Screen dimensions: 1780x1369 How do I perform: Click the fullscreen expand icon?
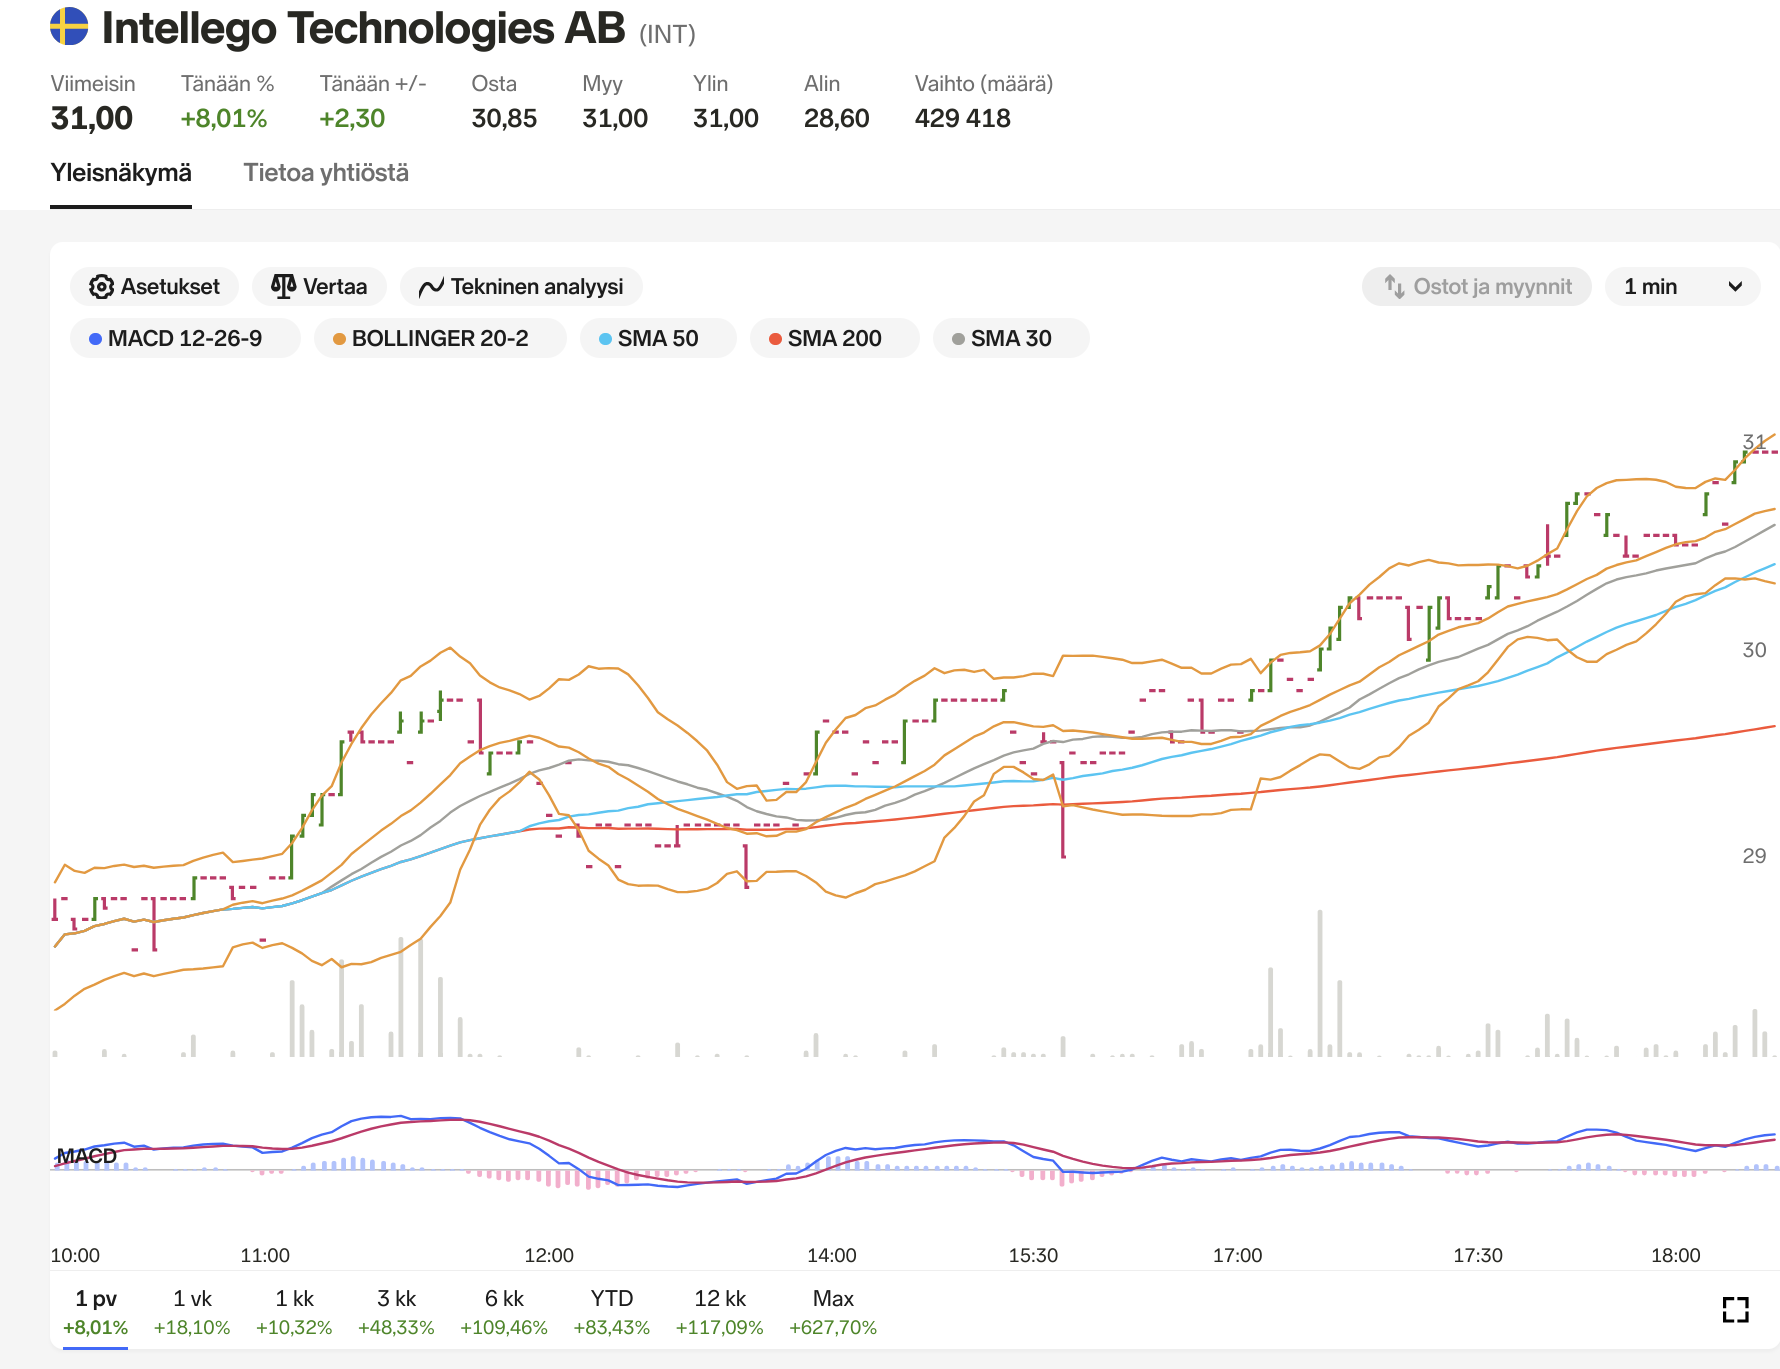coord(1735,1309)
